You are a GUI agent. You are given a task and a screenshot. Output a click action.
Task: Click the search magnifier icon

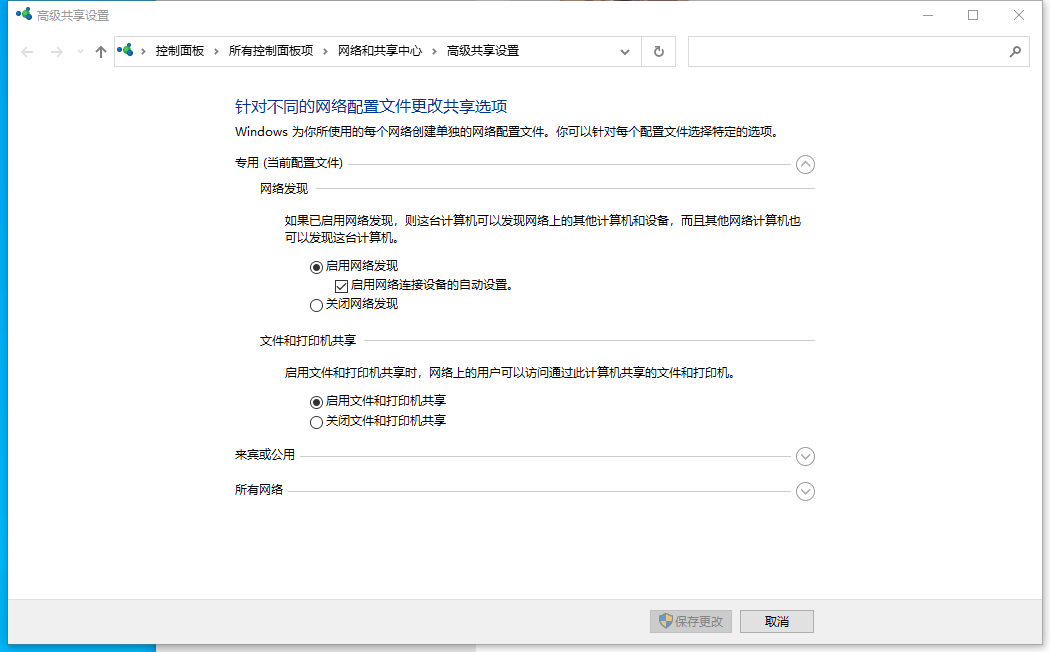(x=1014, y=52)
